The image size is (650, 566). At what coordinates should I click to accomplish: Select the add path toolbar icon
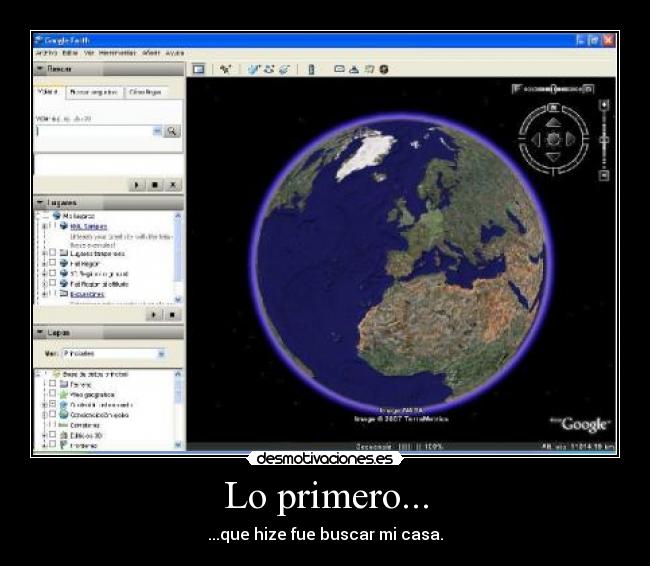pyautogui.click(x=269, y=69)
